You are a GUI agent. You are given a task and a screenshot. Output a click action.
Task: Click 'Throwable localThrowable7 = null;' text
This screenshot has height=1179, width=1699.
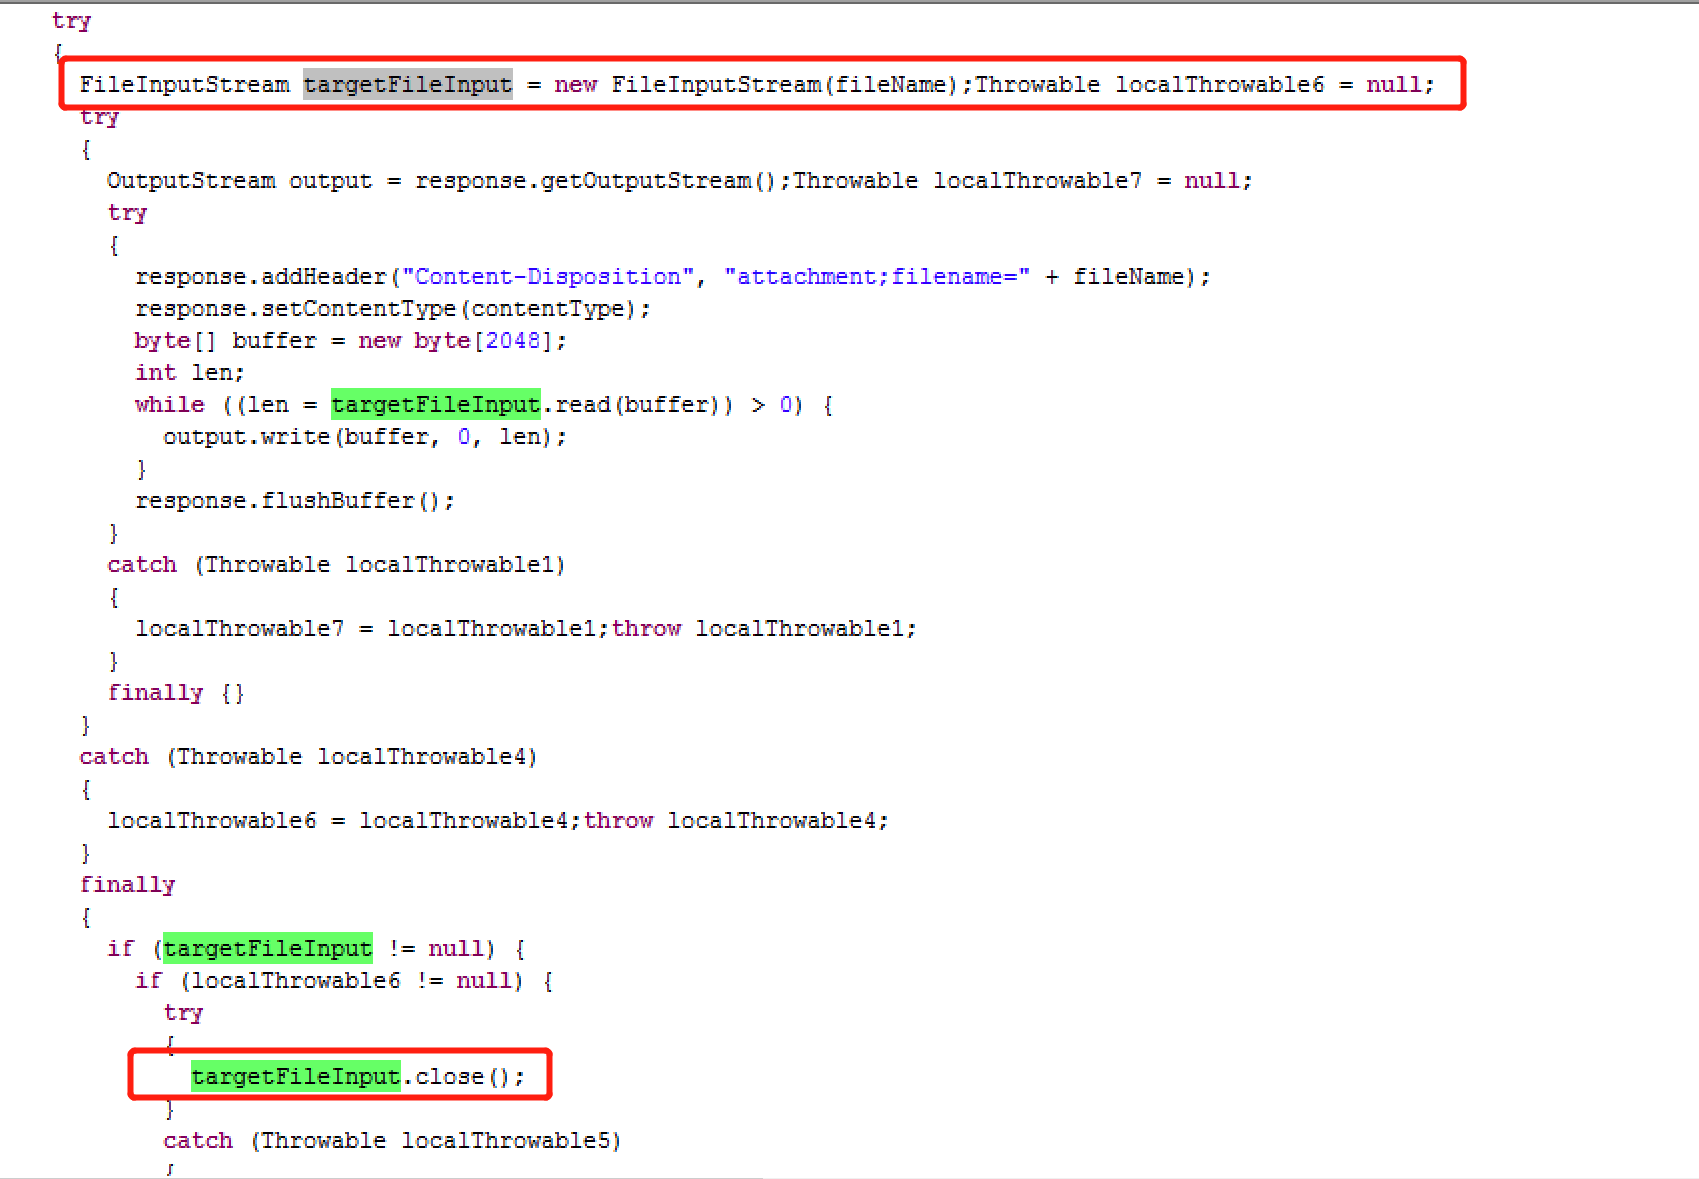[1022, 181]
